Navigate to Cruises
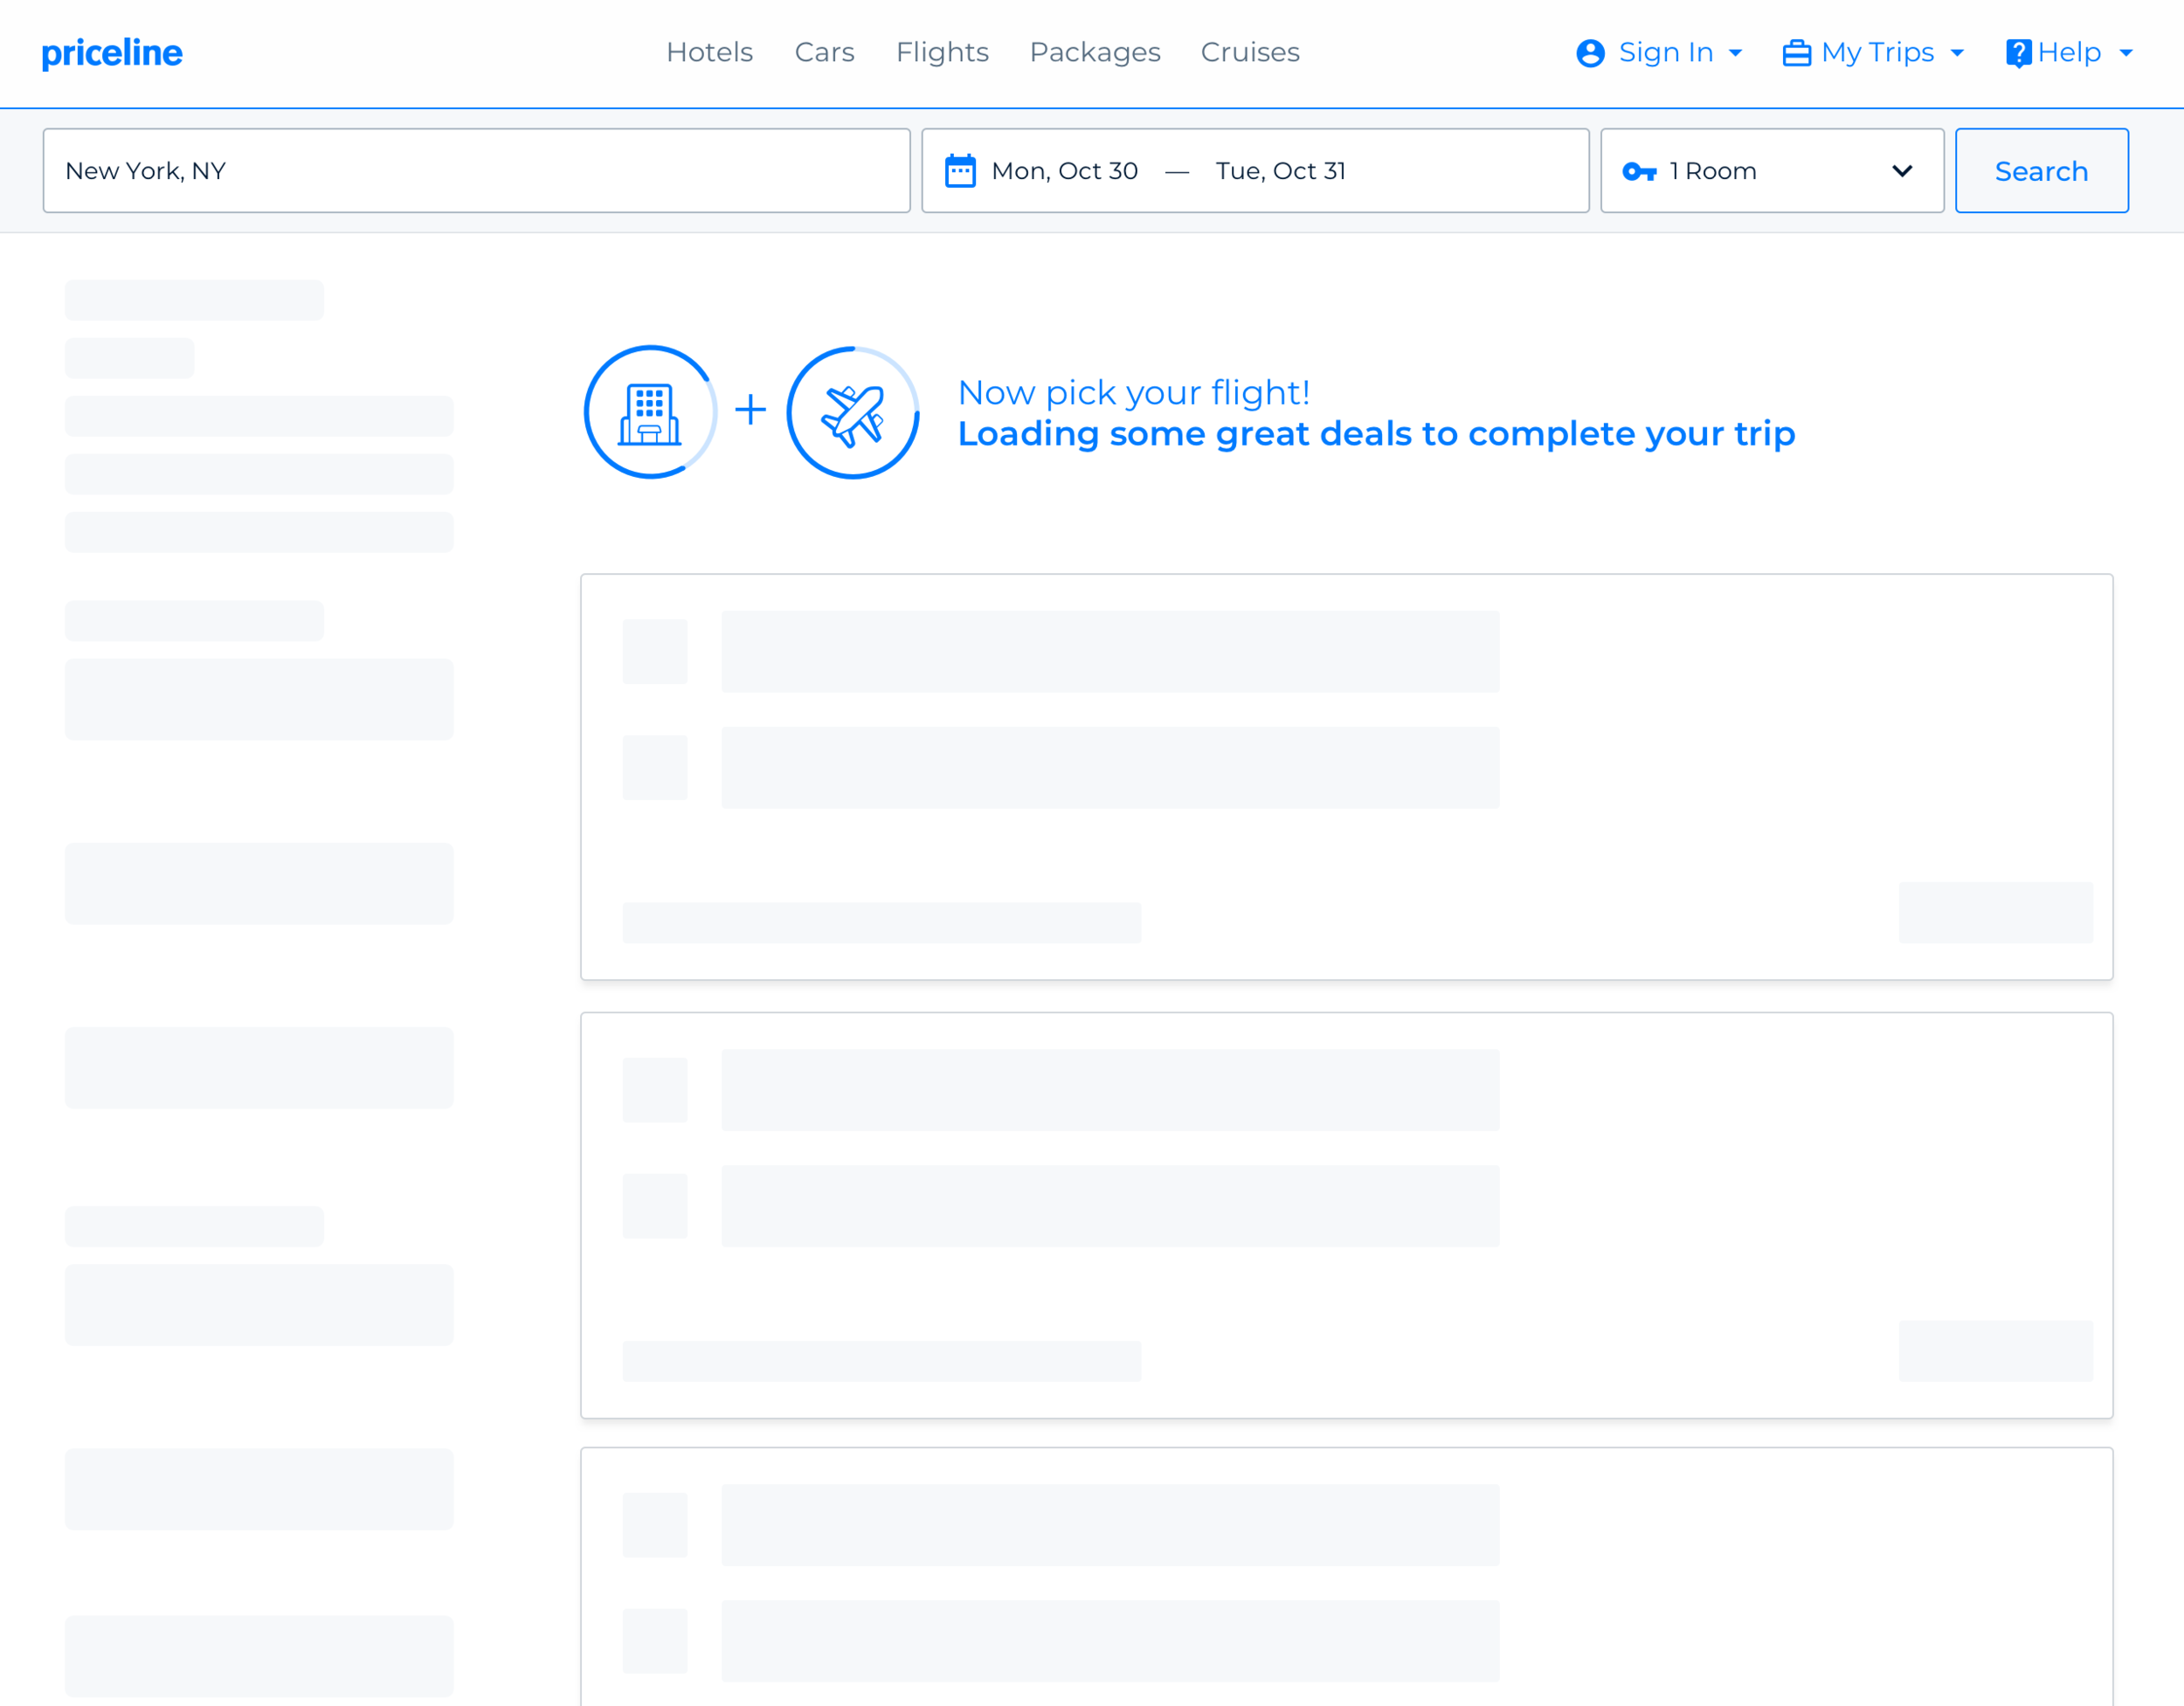2184x1706 pixels. pyautogui.click(x=1250, y=52)
